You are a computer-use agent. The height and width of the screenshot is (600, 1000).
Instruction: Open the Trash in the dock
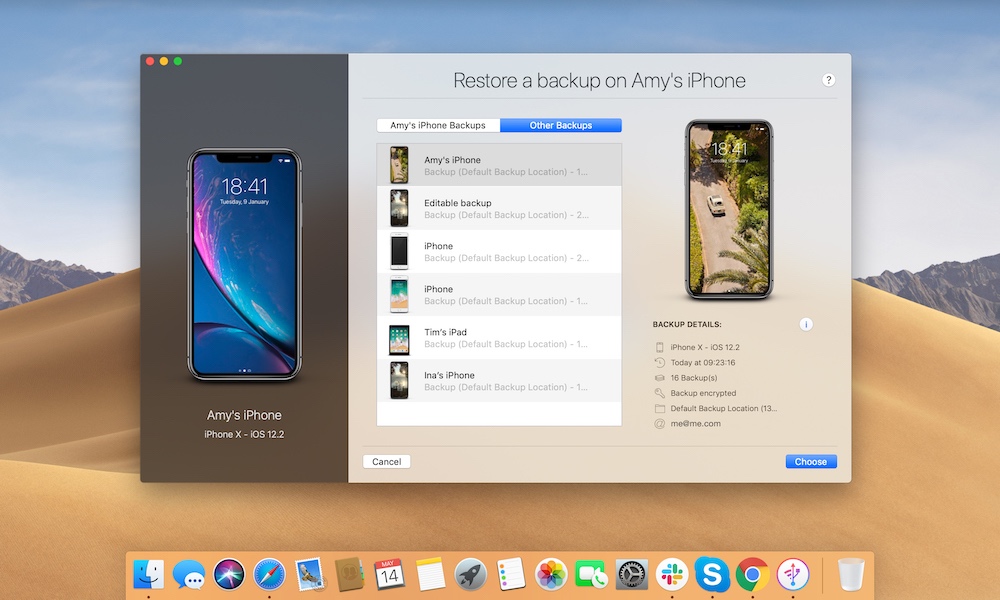pyautogui.click(x=851, y=574)
